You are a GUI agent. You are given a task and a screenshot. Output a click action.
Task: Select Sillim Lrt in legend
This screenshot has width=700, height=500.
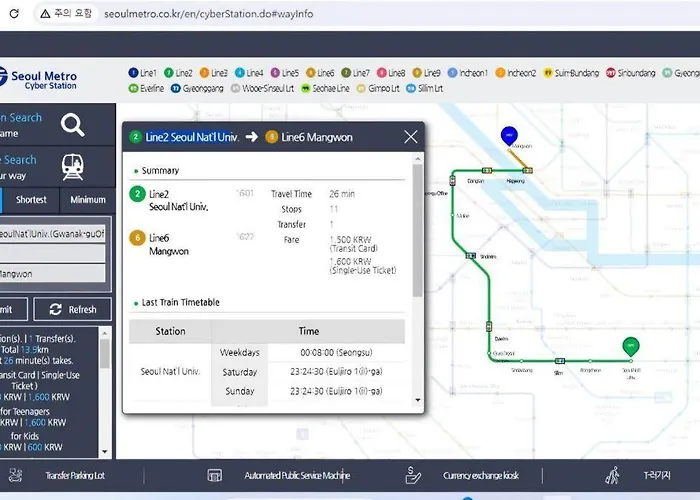click(x=424, y=88)
